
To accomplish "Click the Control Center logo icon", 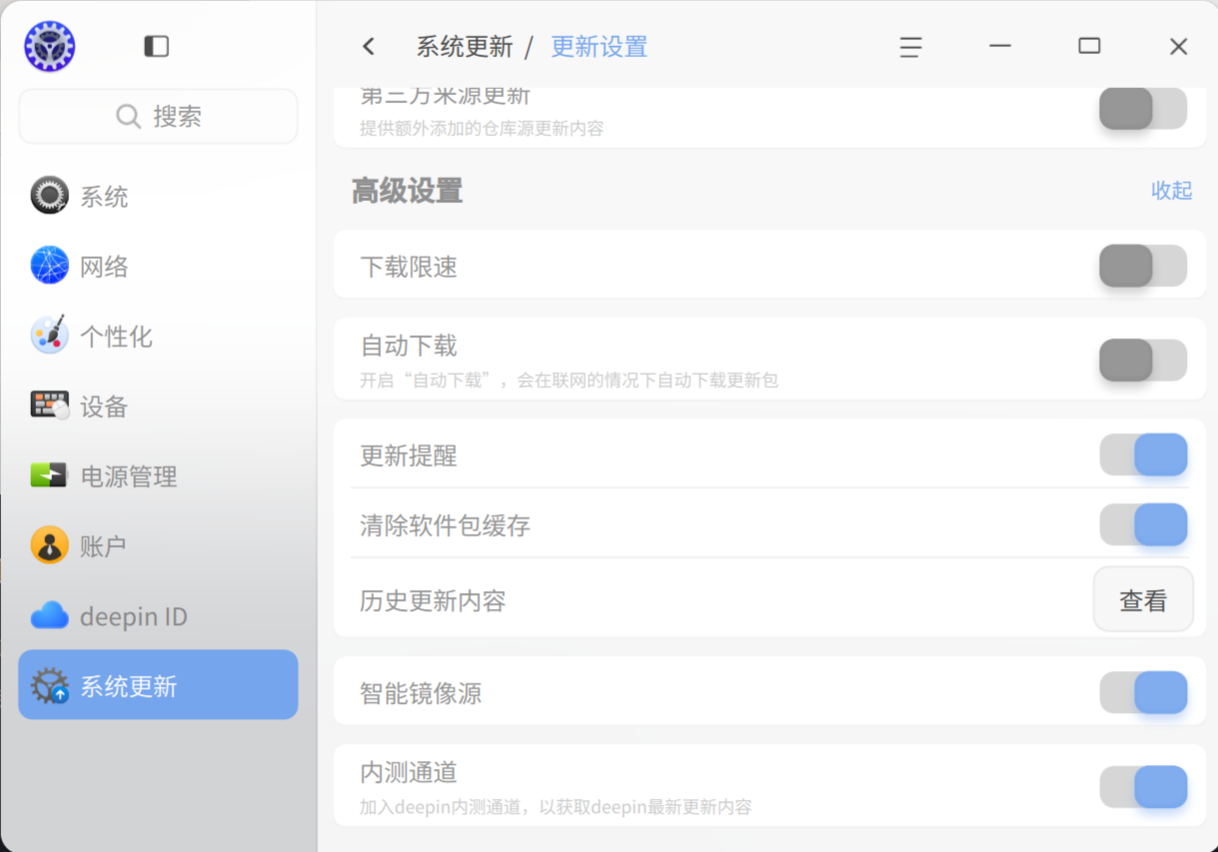I will point(50,46).
